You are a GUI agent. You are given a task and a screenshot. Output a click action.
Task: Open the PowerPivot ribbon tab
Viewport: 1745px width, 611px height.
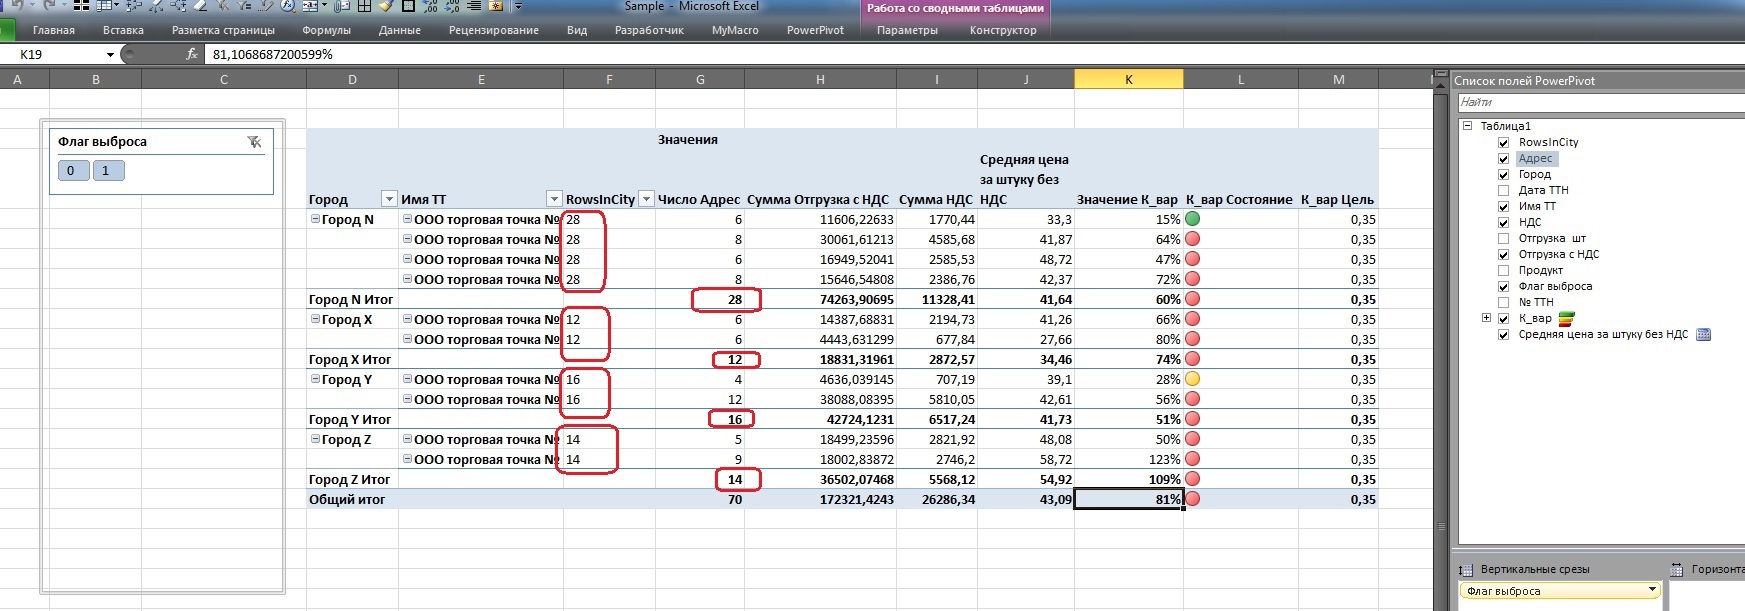pyautogui.click(x=815, y=30)
